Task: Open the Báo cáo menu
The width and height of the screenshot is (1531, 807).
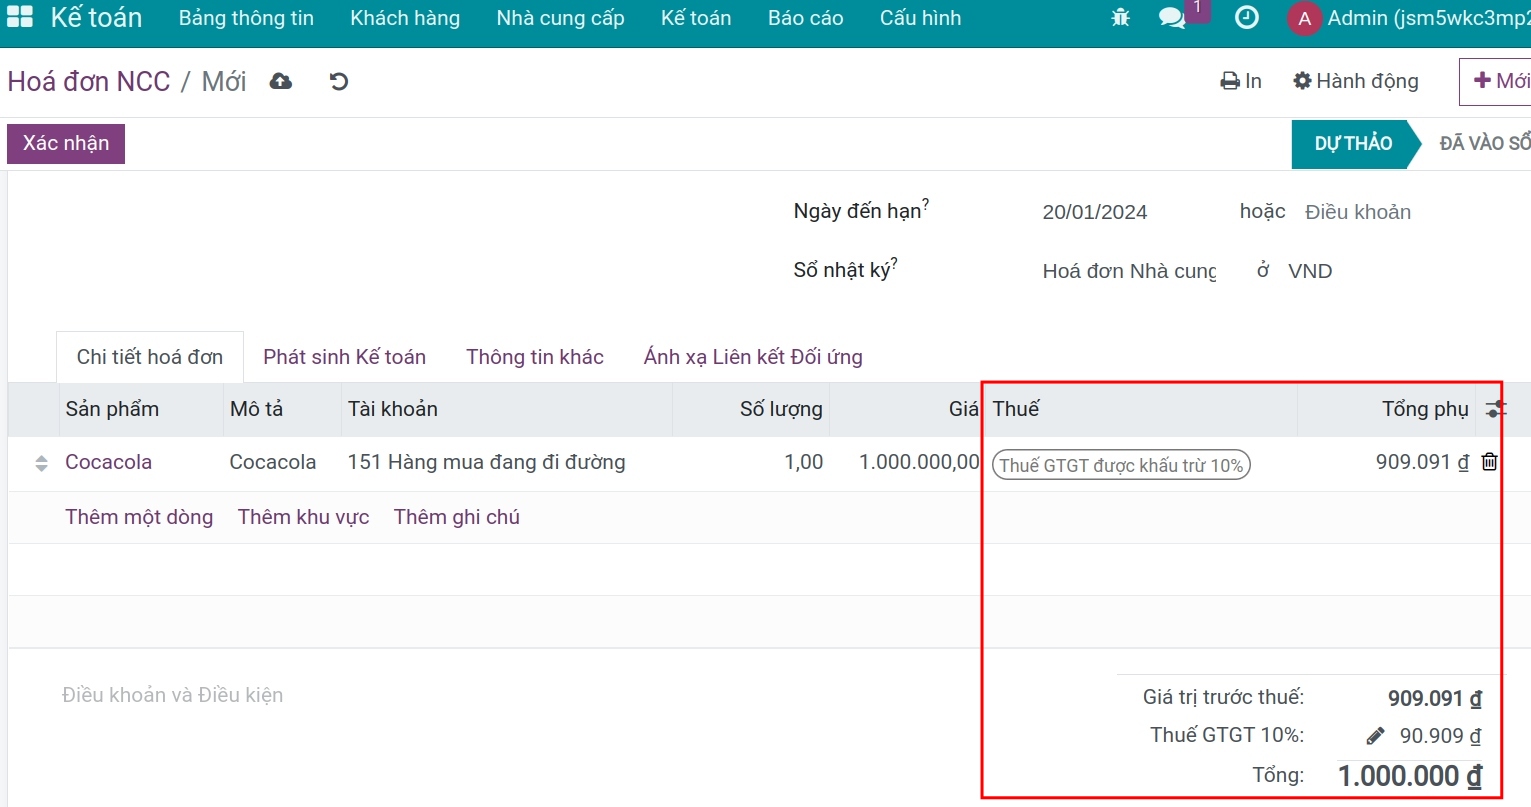Action: tap(805, 18)
